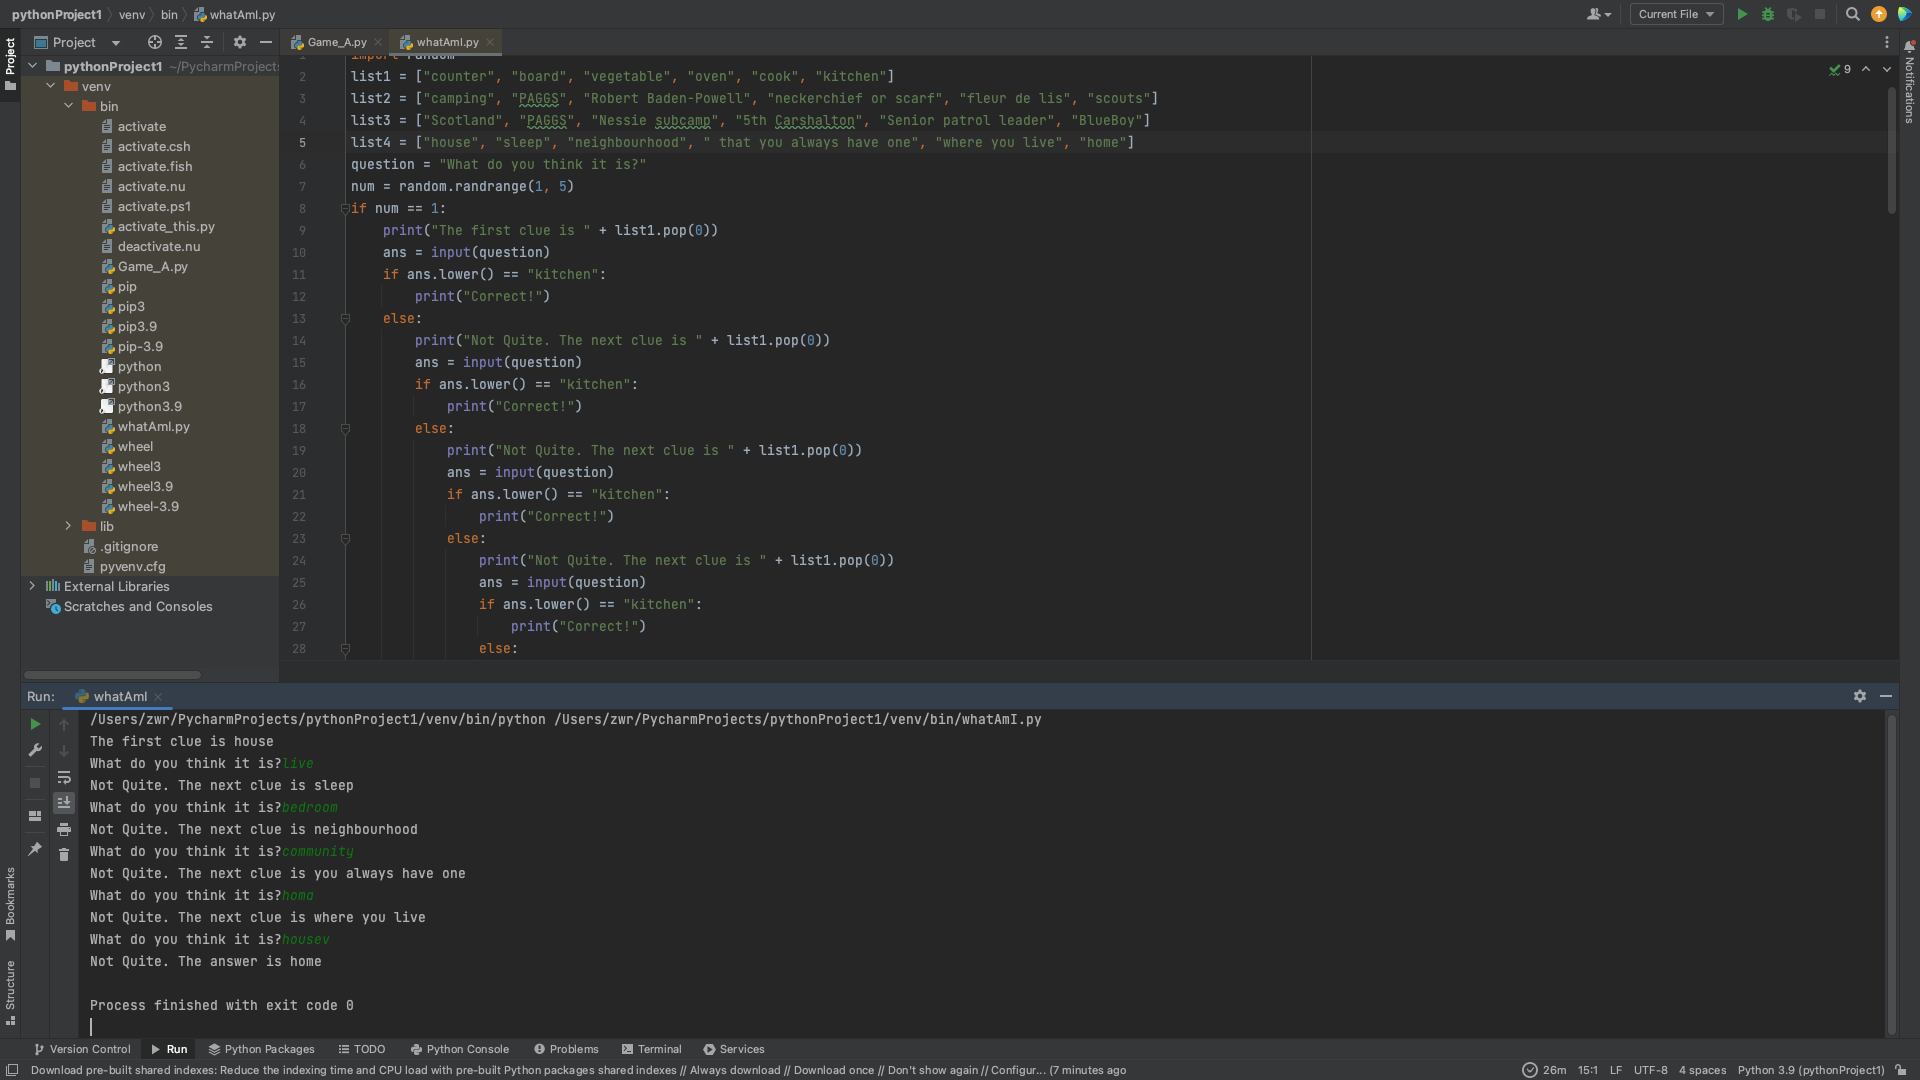Open Search Everywhere magnifier icon

1852,14
